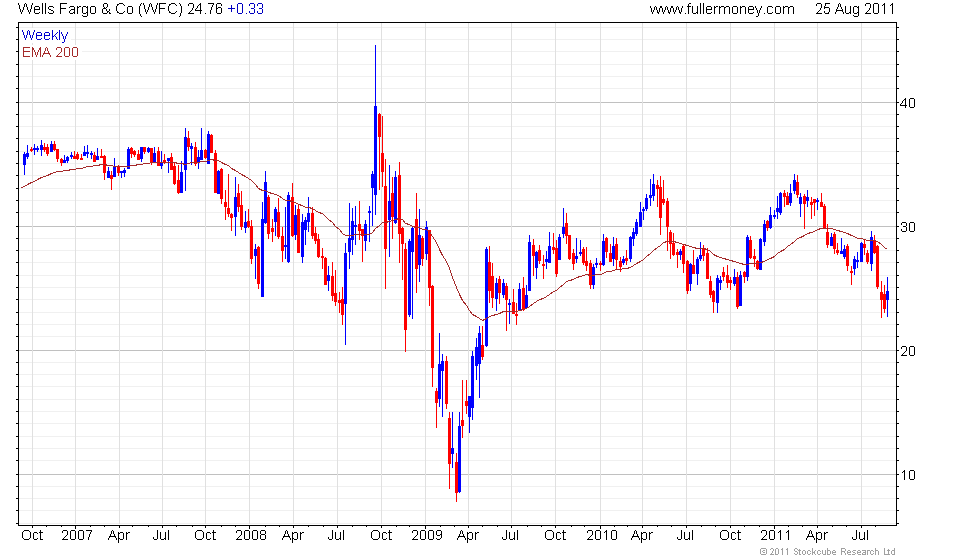Screen dimensions: 980x560
Task: Select the 2010 year marker on the axis
Action: (x=601, y=536)
